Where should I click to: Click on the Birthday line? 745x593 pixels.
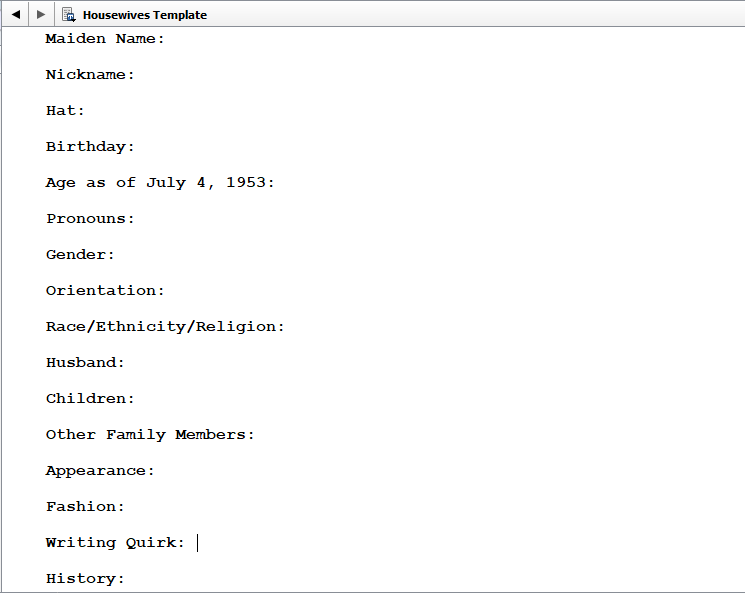tap(90, 147)
